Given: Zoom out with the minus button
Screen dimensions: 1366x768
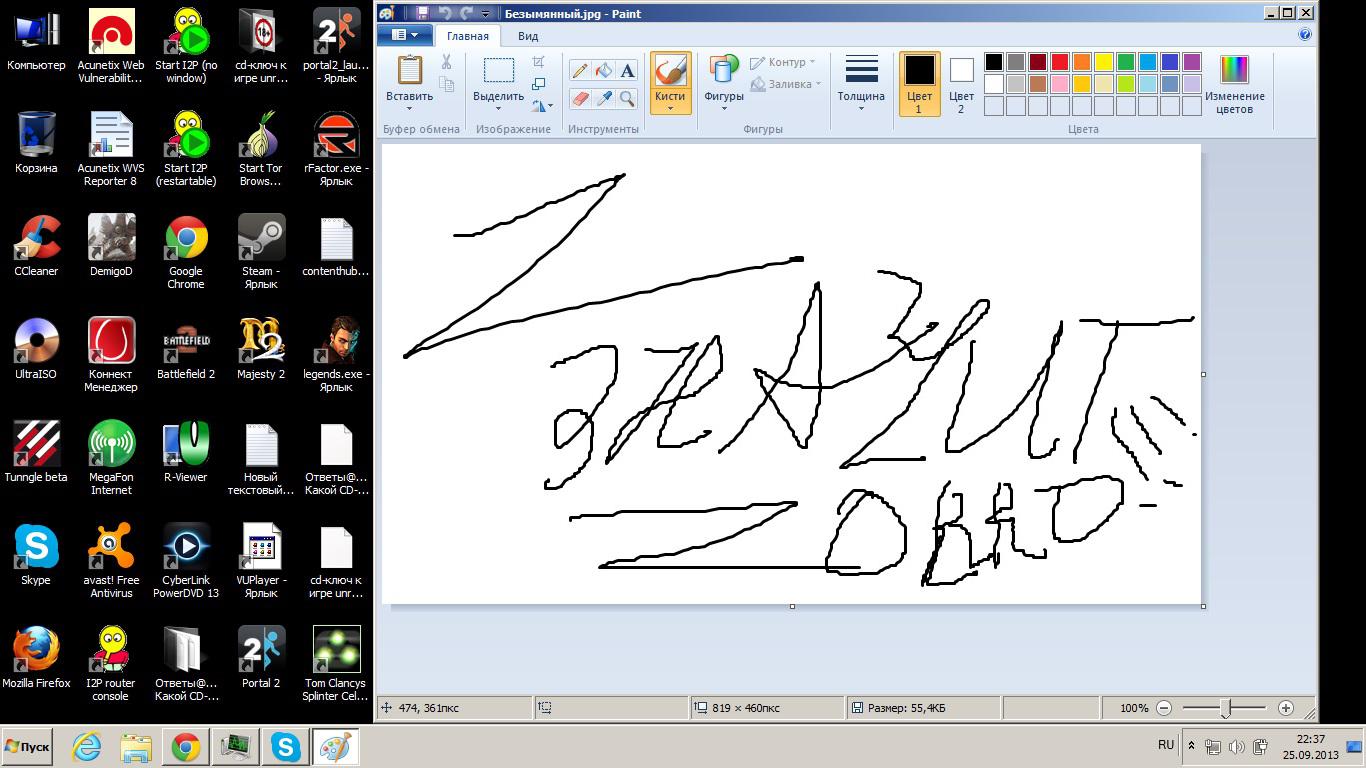Looking at the screenshot, I should (x=1164, y=708).
